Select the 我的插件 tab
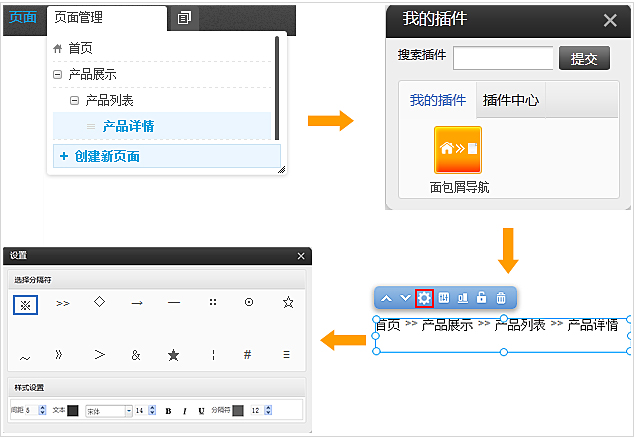This screenshot has width=634, height=438. [438, 100]
